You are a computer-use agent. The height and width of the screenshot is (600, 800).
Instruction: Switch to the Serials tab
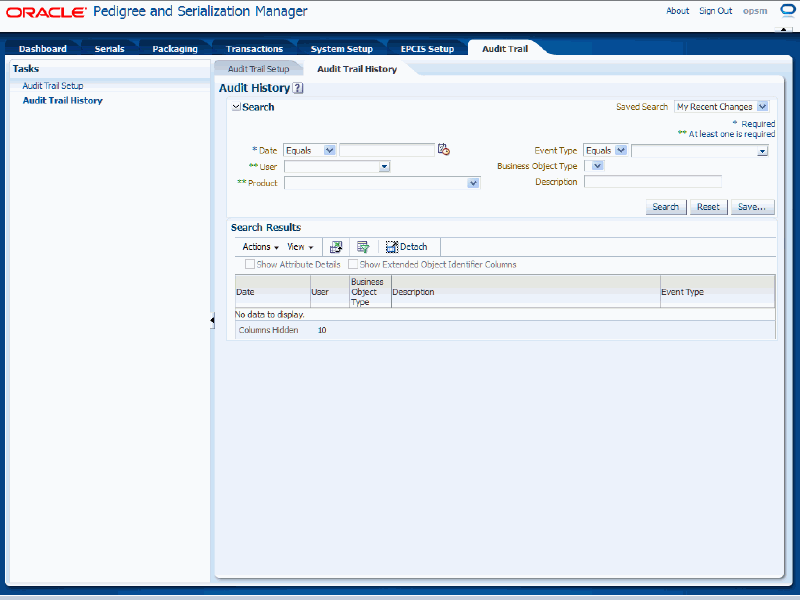coord(109,48)
